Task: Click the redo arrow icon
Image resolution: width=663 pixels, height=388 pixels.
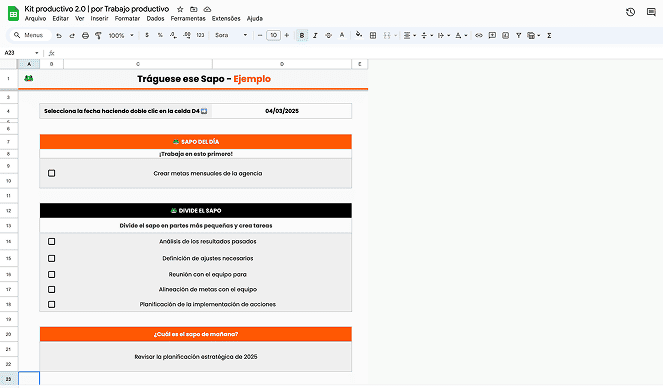Action: pyautogui.click(x=72, y=36)
